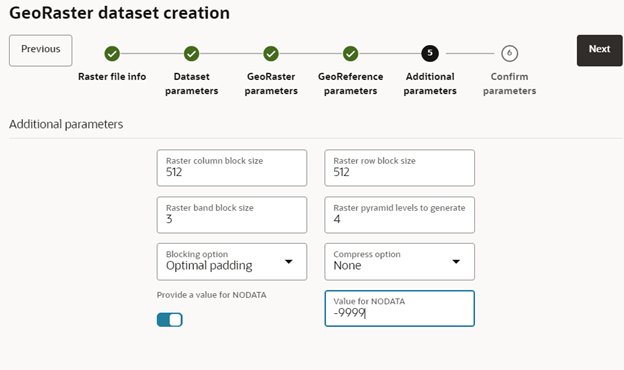Click the Previous button
The height and width of the screenshot is (370, 624).
(x=41, y=51)
